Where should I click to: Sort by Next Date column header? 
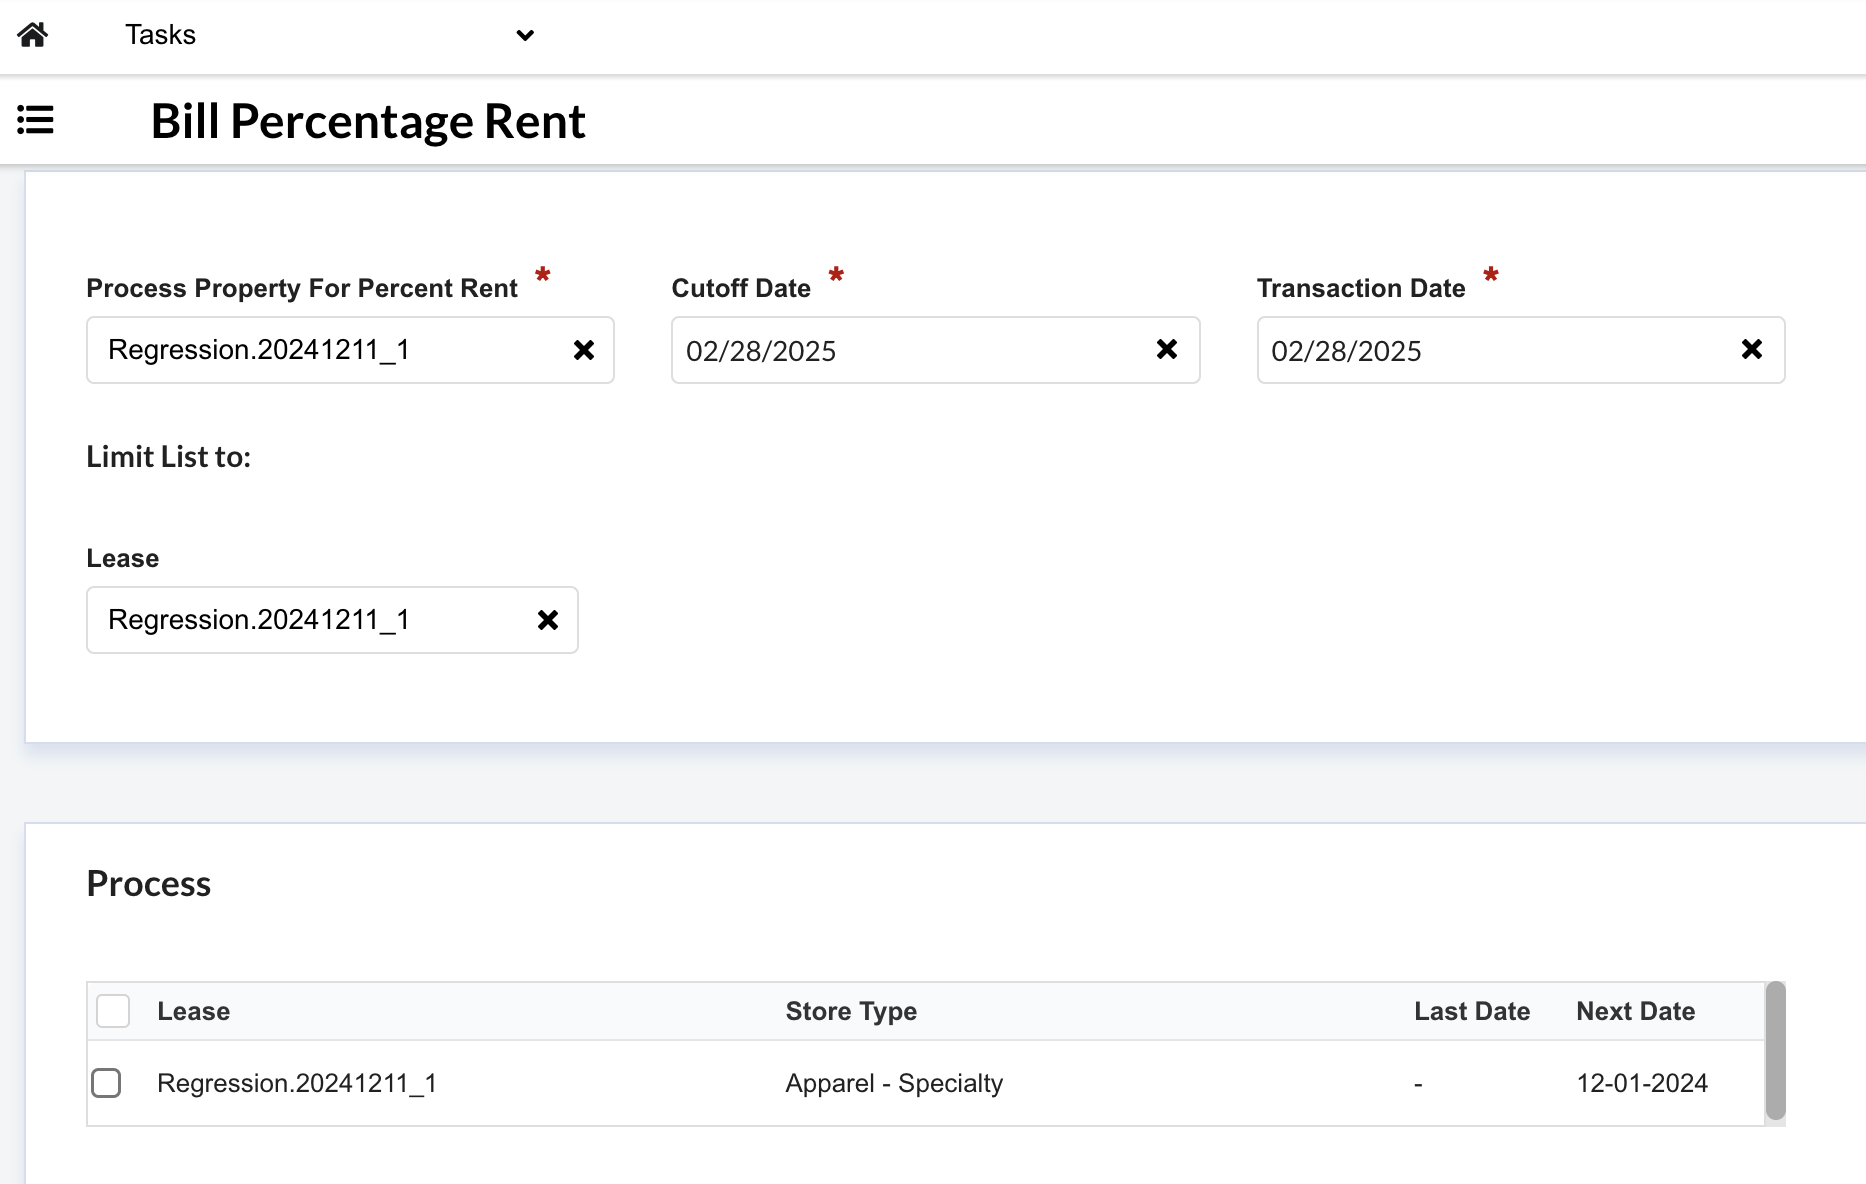point(1636,1011)
